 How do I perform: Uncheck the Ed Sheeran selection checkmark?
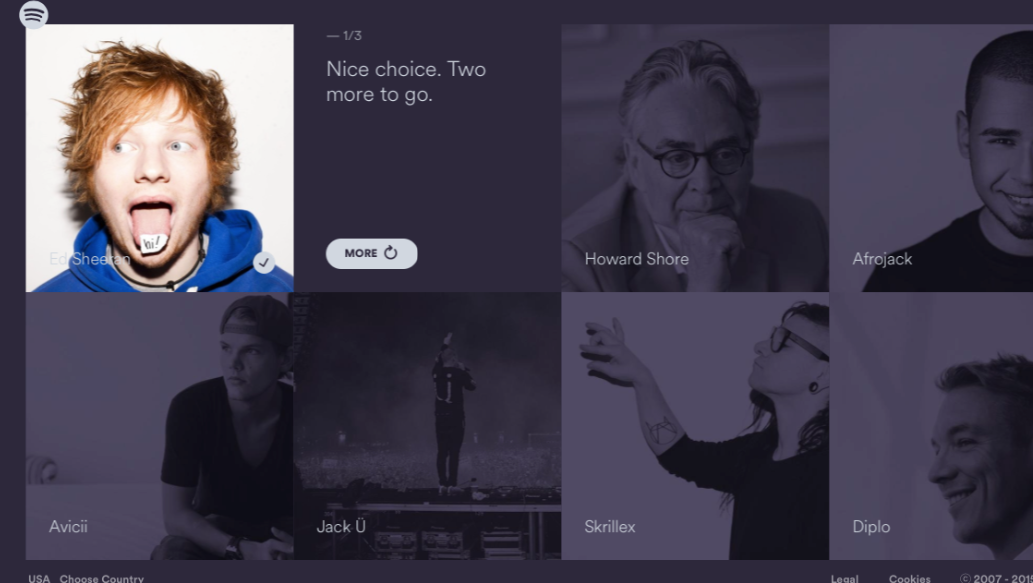pyautogui.click(x=264, y=262)
